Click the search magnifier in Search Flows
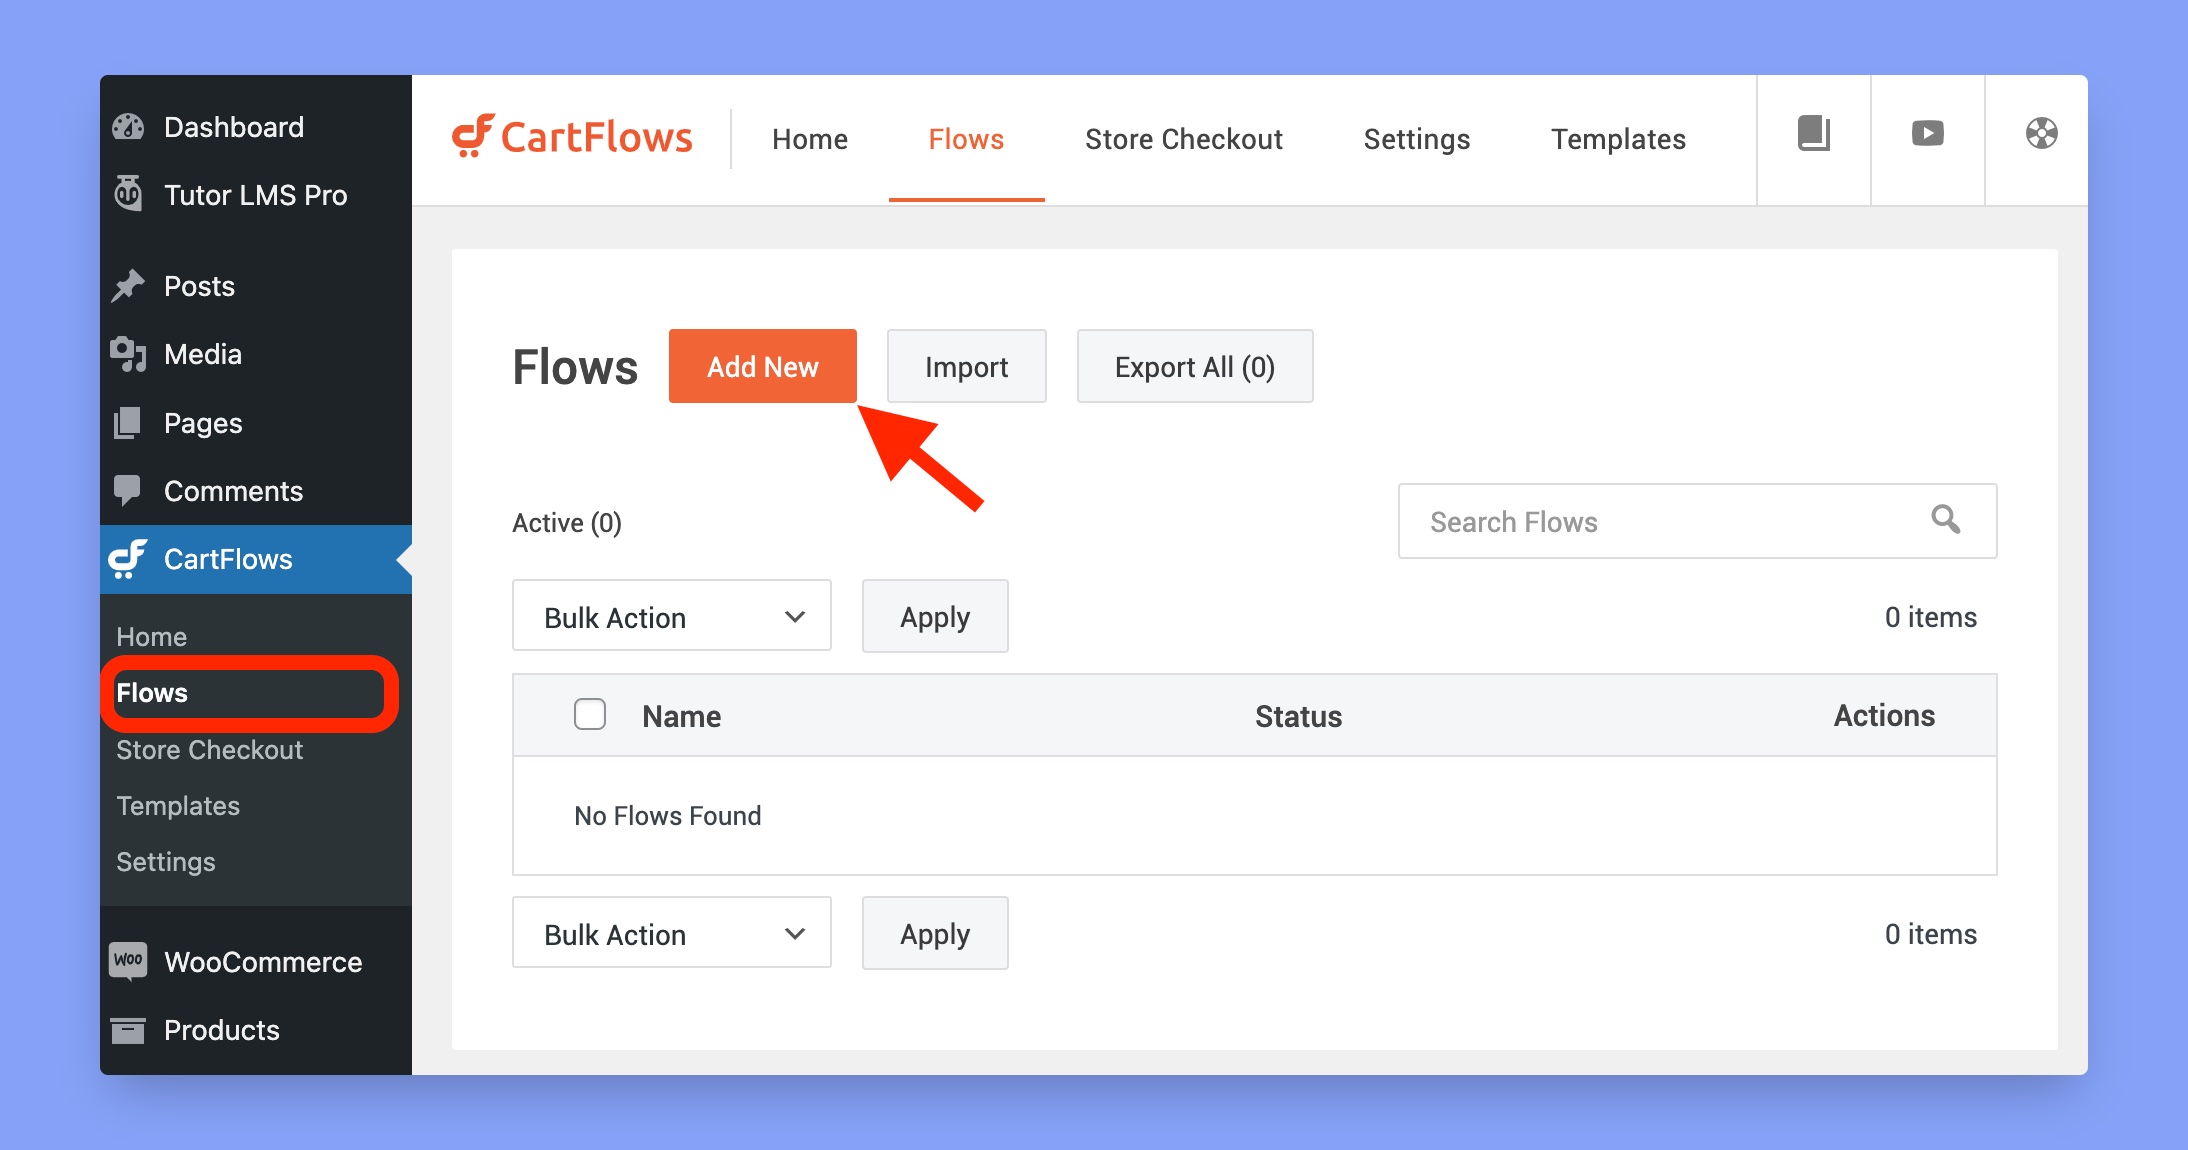The width and height of the screenshot is (2188, 1150). [1945, 519]
